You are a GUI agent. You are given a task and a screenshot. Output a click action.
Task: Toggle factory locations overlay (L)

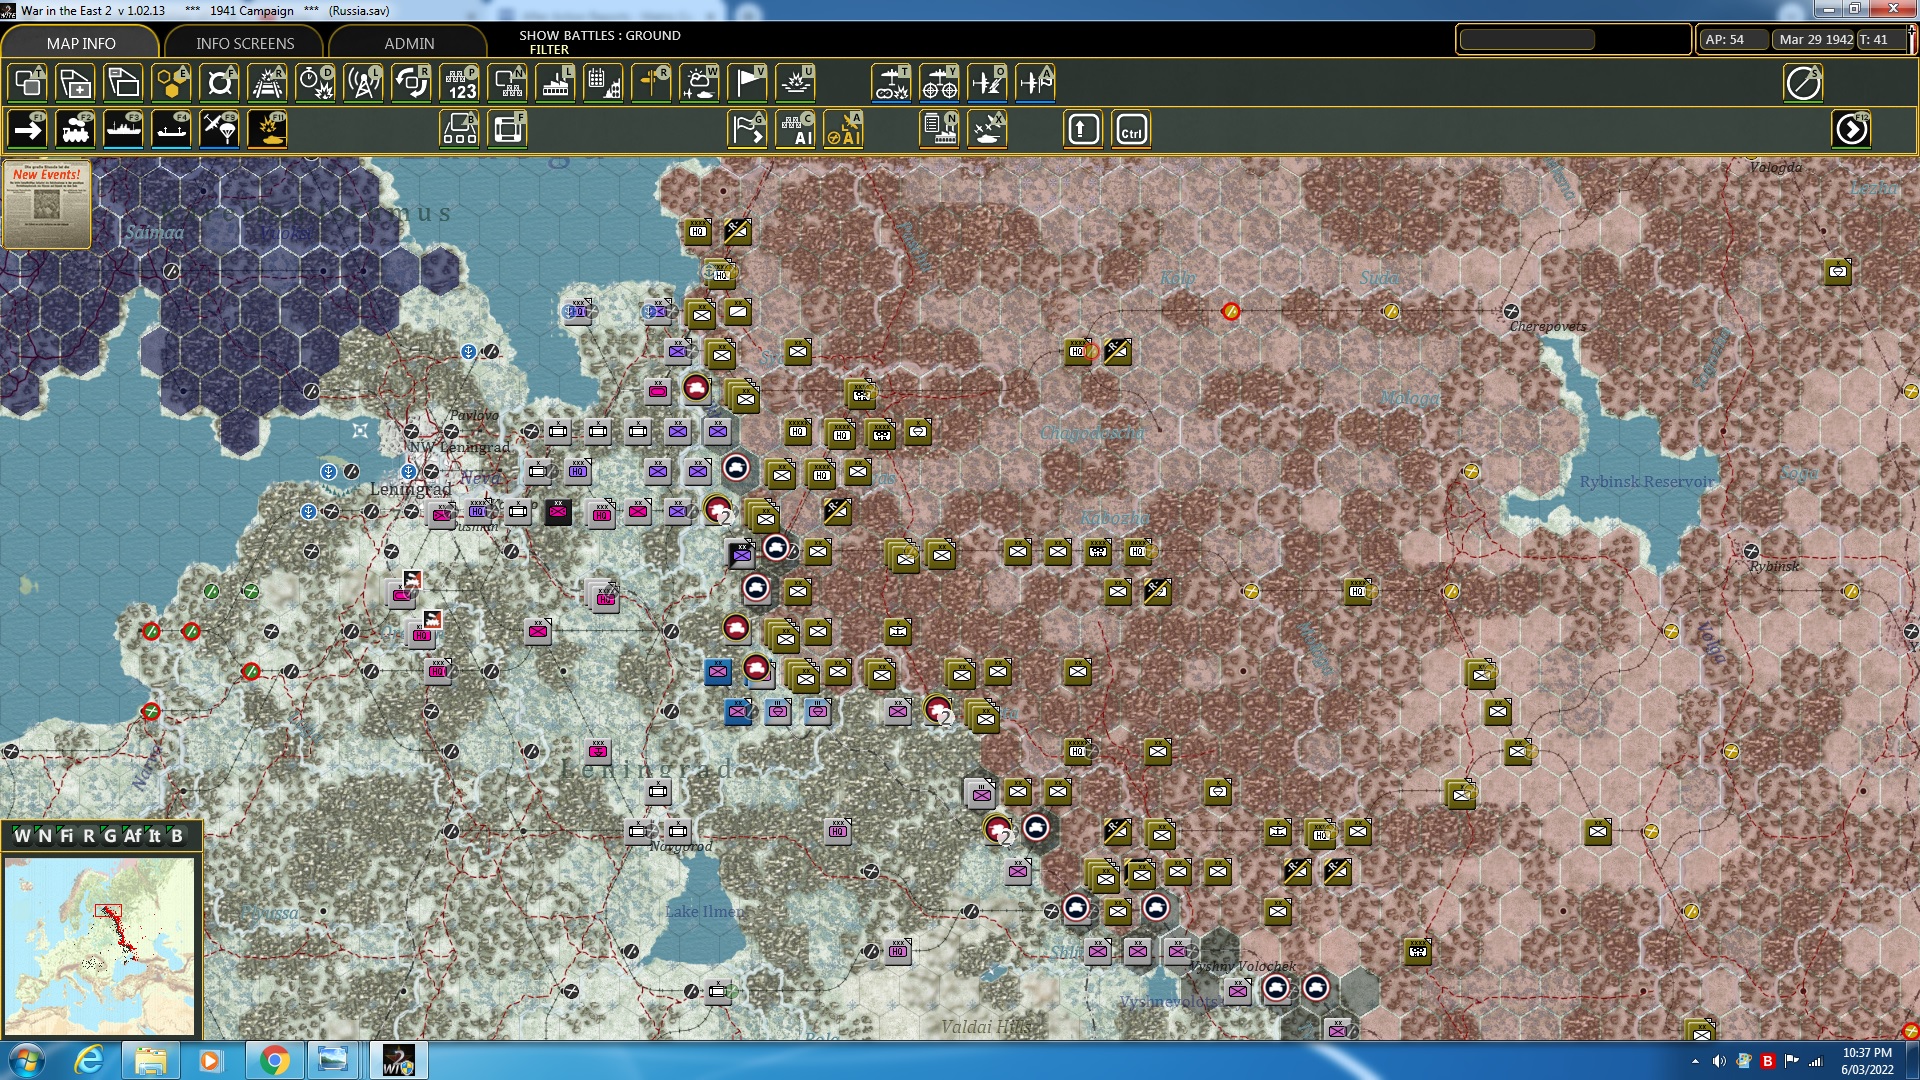click(555, 83)
